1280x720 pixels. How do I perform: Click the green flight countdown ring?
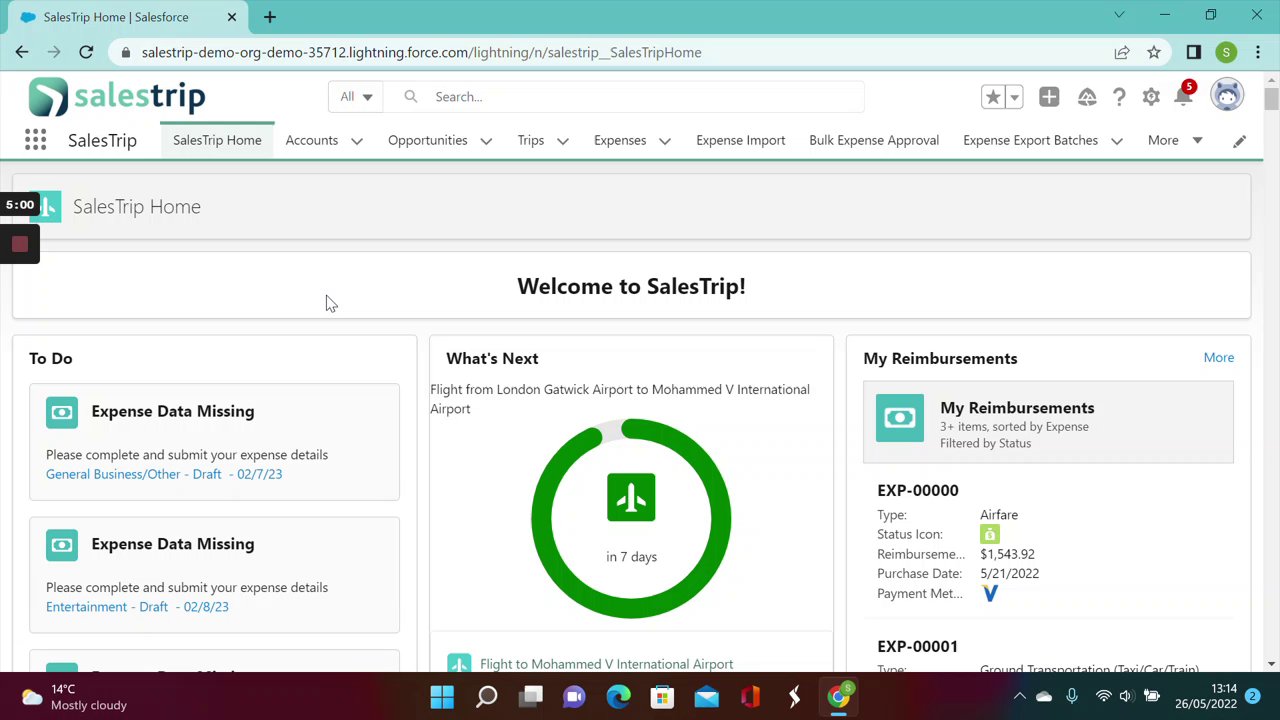click(x=631, y=519)
